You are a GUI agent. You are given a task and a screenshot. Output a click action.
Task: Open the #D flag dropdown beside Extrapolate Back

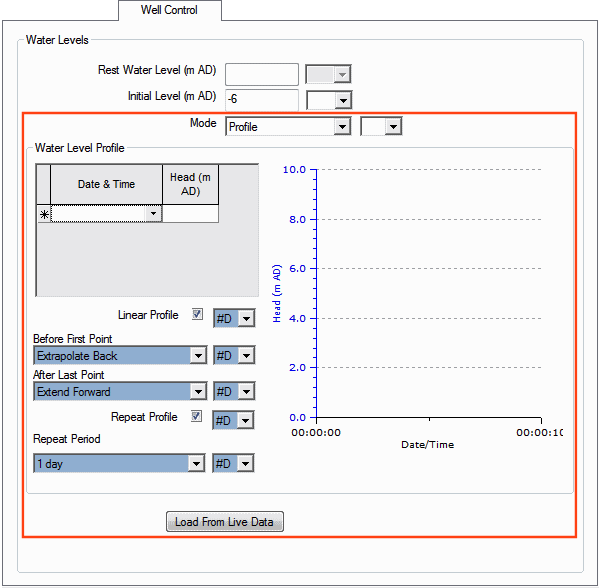click(x=234, y=356)
